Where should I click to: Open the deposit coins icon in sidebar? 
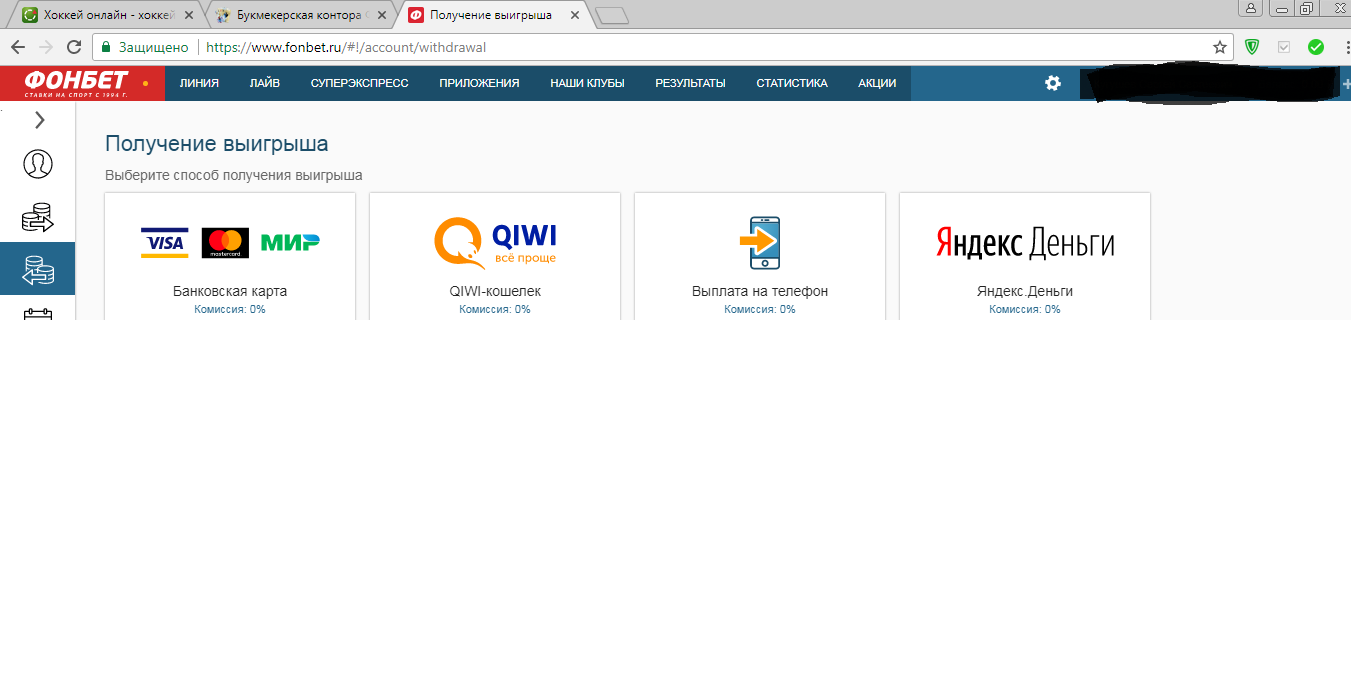38,216
